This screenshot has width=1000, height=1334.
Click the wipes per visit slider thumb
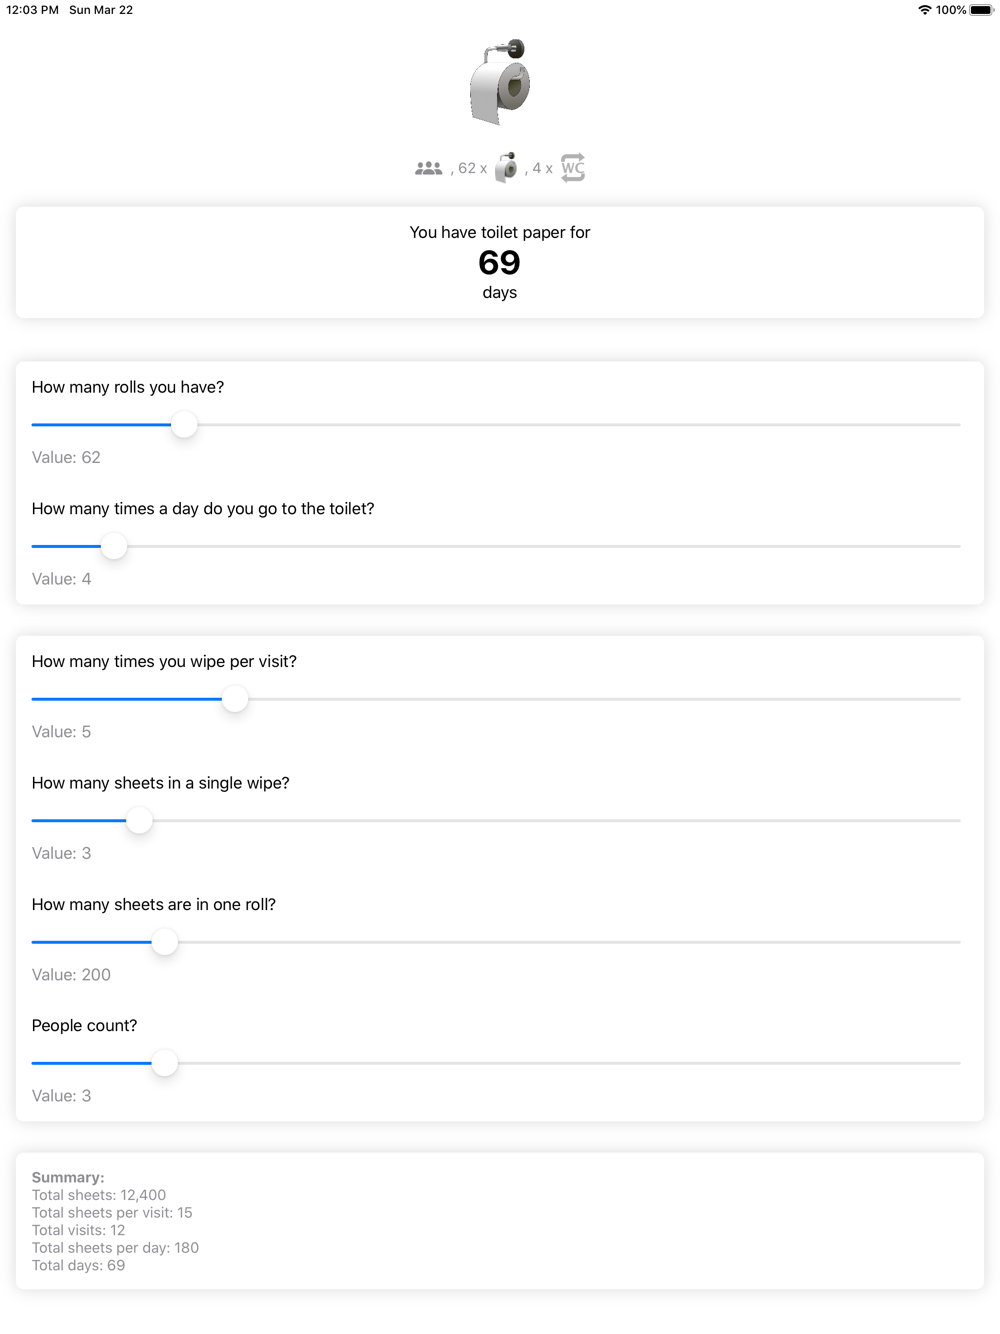tap(235, 699)
